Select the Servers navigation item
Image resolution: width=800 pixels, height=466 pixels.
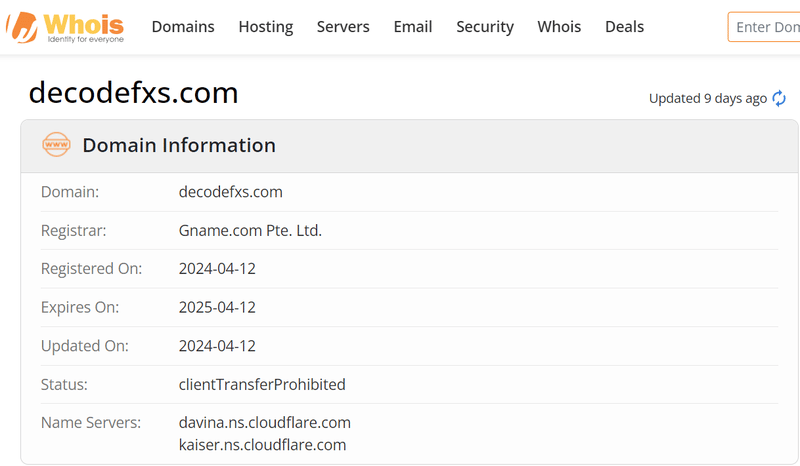point(343,27)
